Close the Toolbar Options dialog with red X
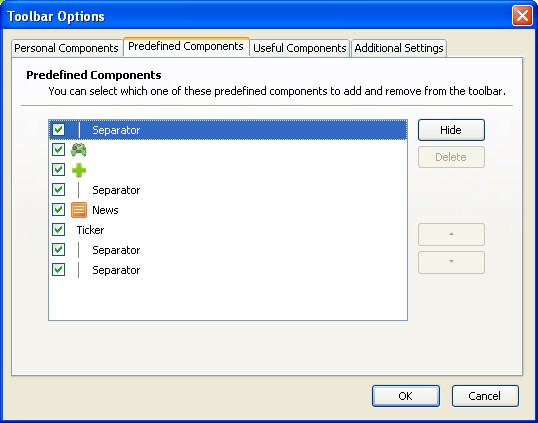Image resolution: width=538 pixels, height=423 pixels. (x=522, y=16)
